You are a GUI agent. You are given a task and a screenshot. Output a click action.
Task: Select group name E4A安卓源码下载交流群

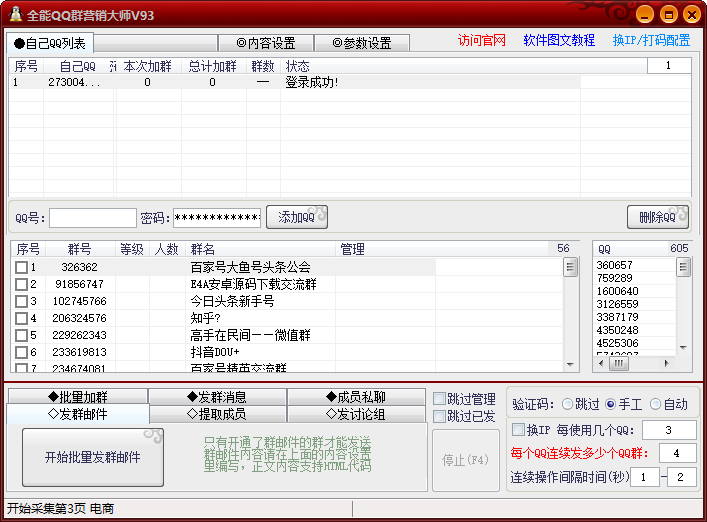coord(253,284)
